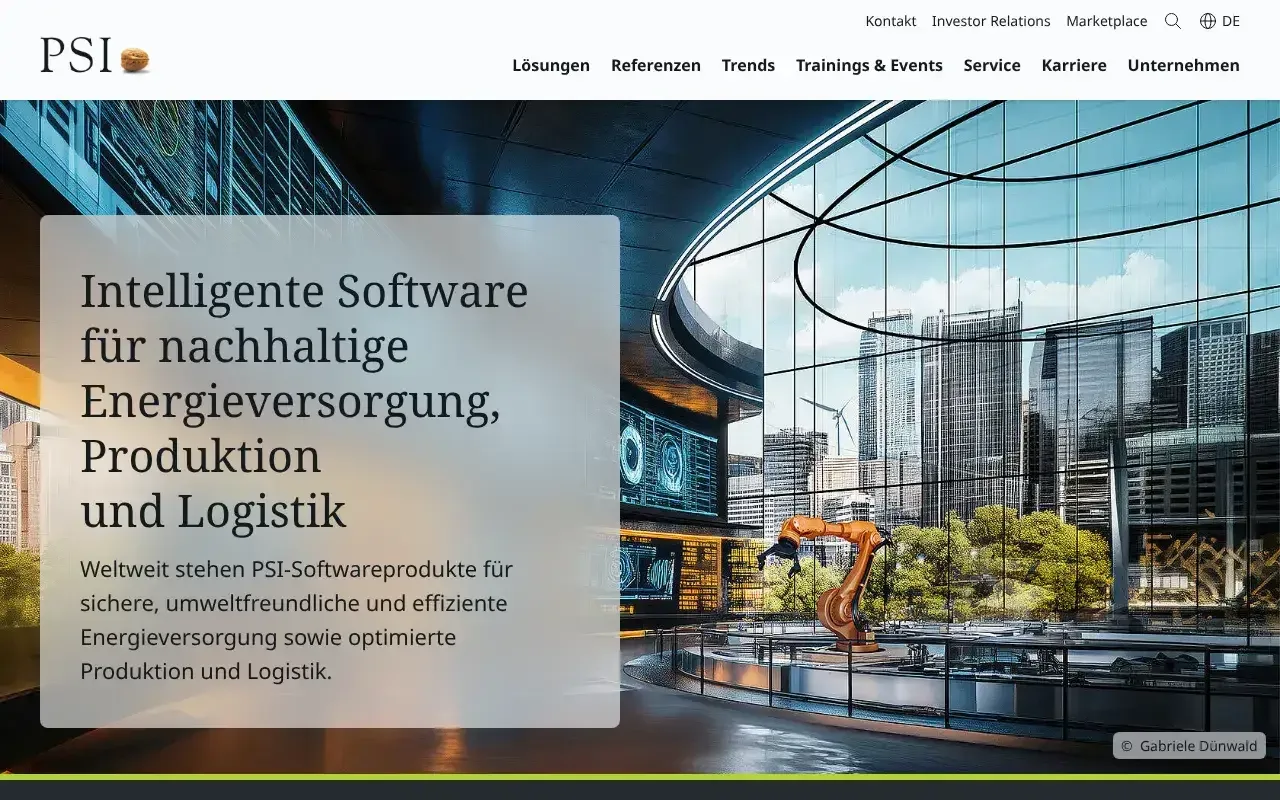Image resolution: width=1280 pixels, height=800 pixels.
Task: Open the Karriere menu
Action: click(x=1074, y=65)
